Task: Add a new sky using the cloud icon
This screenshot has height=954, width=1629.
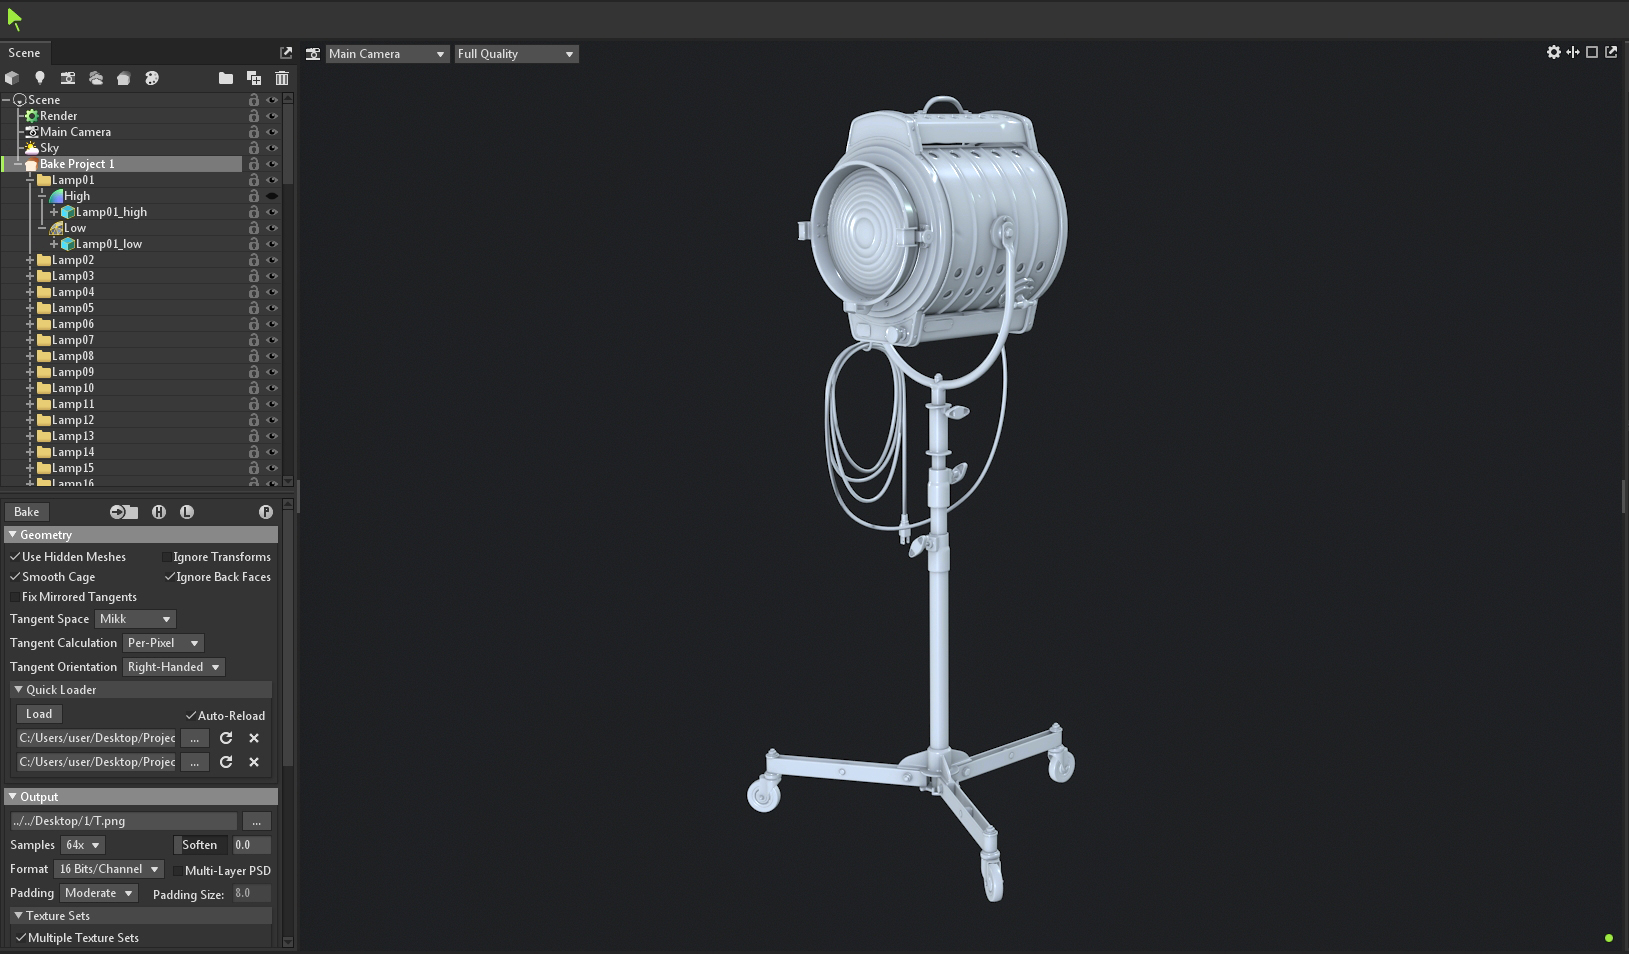Action: coord(96,78)
